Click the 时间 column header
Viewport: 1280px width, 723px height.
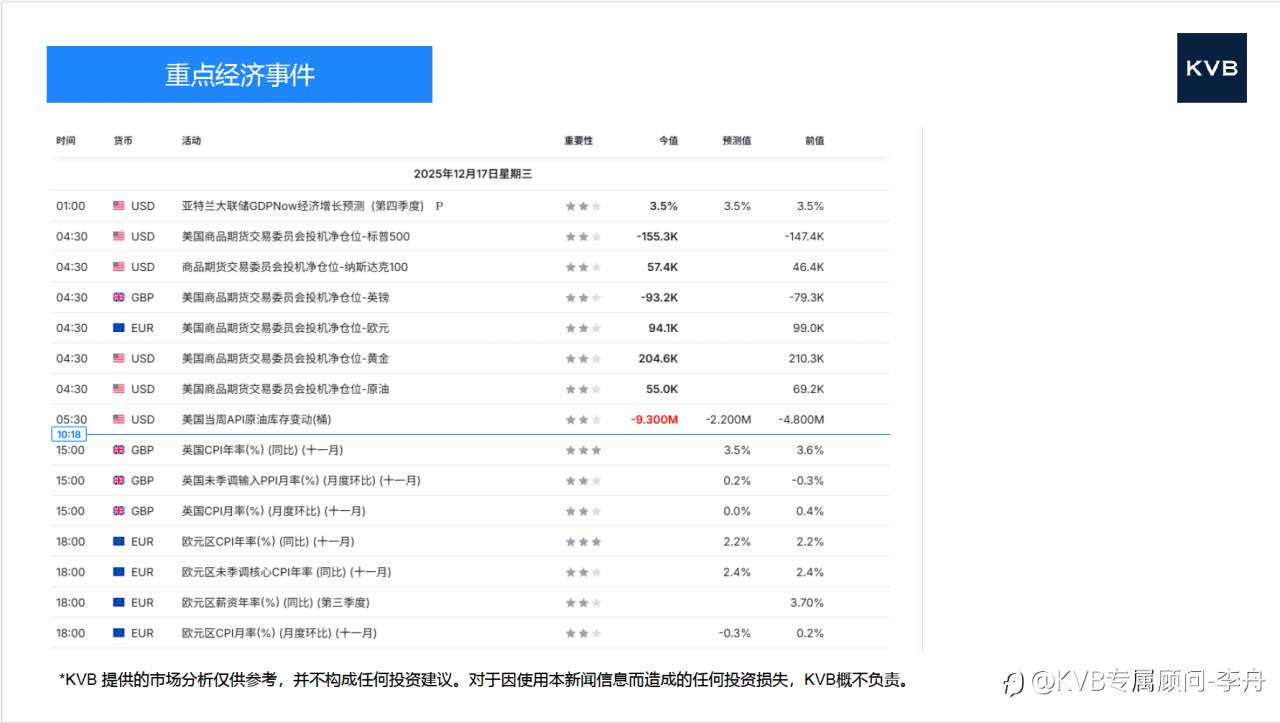tap(65, 140)
